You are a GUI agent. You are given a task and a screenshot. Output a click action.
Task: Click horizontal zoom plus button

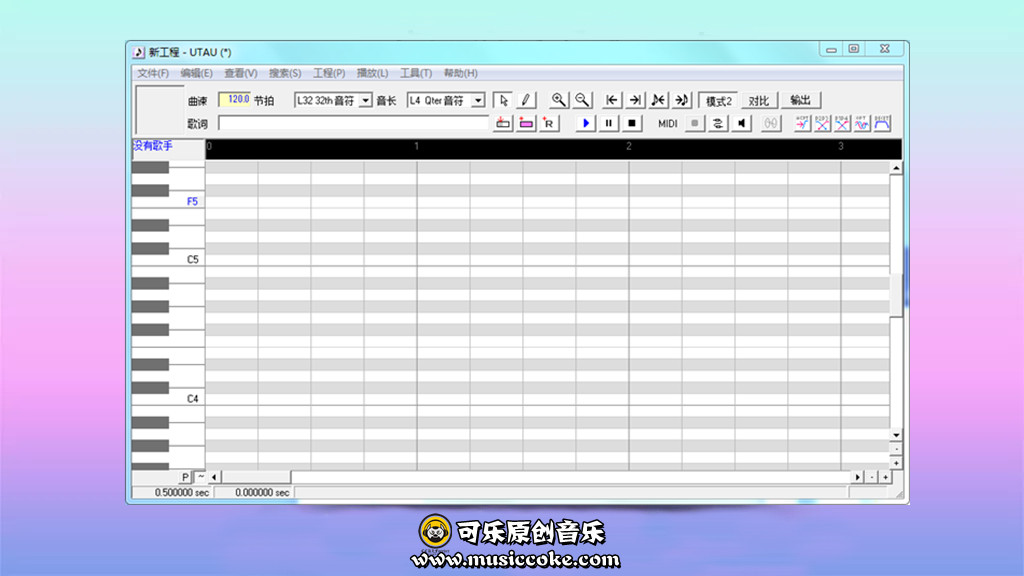point(886,477)
